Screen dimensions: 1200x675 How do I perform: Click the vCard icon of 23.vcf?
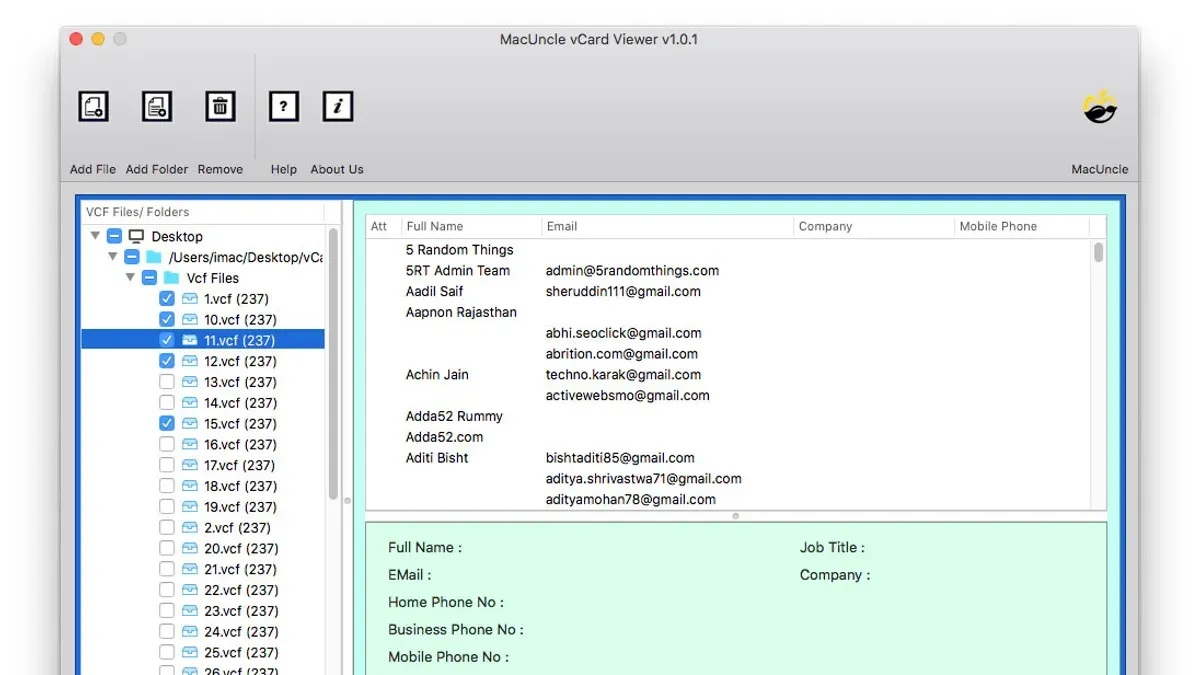190,611
